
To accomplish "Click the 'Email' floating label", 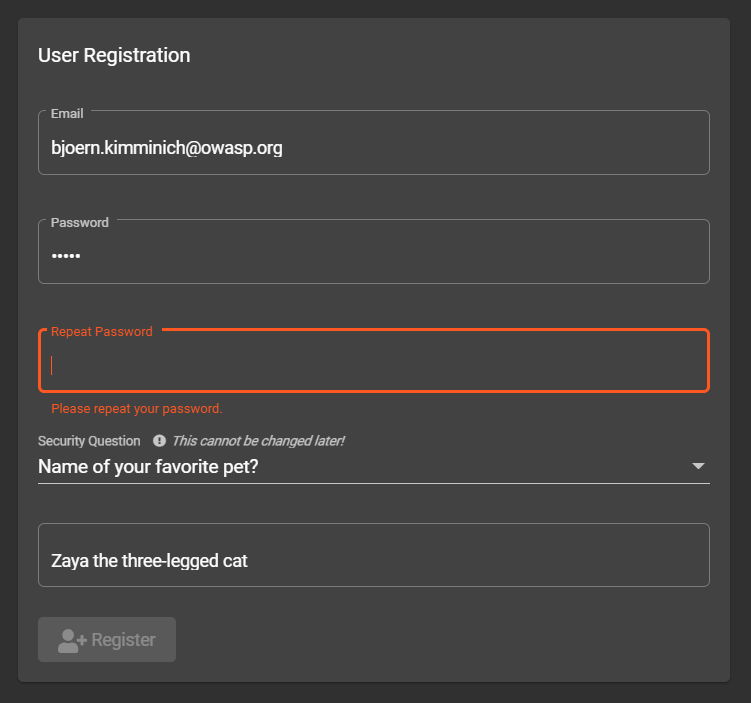I will coord(67,114).
